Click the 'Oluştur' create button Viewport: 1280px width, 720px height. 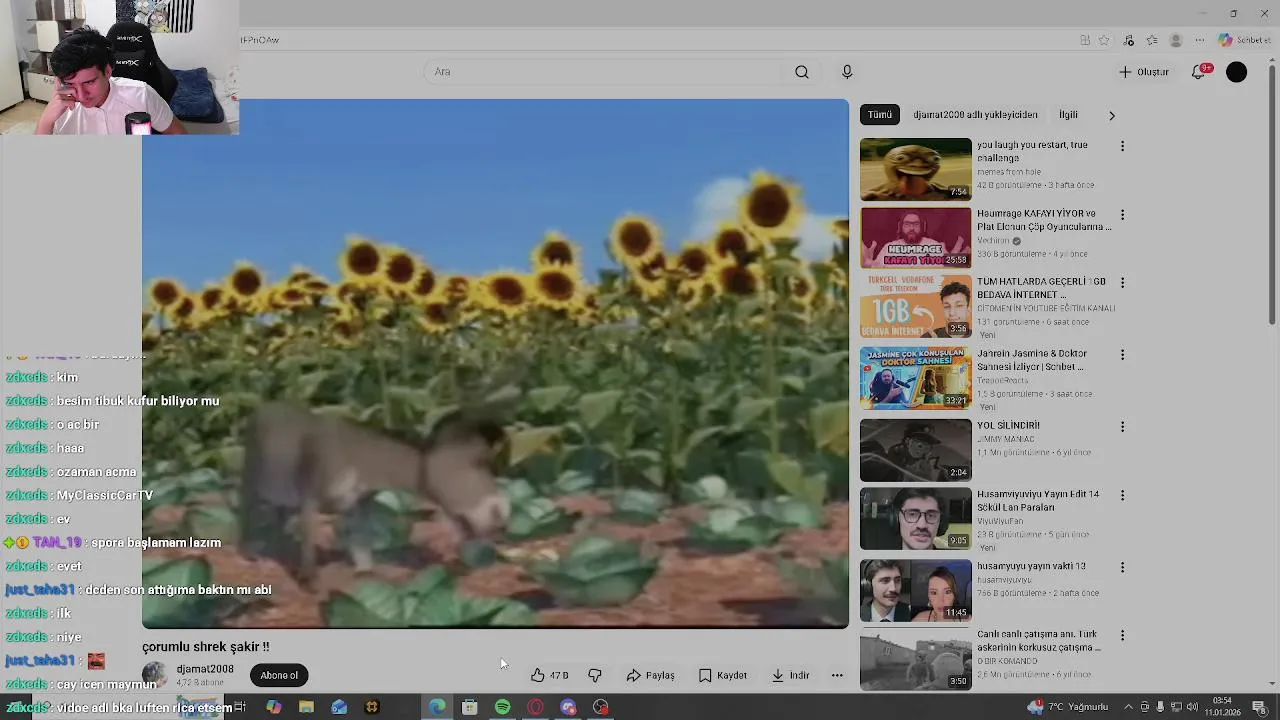click(1143, 72)
